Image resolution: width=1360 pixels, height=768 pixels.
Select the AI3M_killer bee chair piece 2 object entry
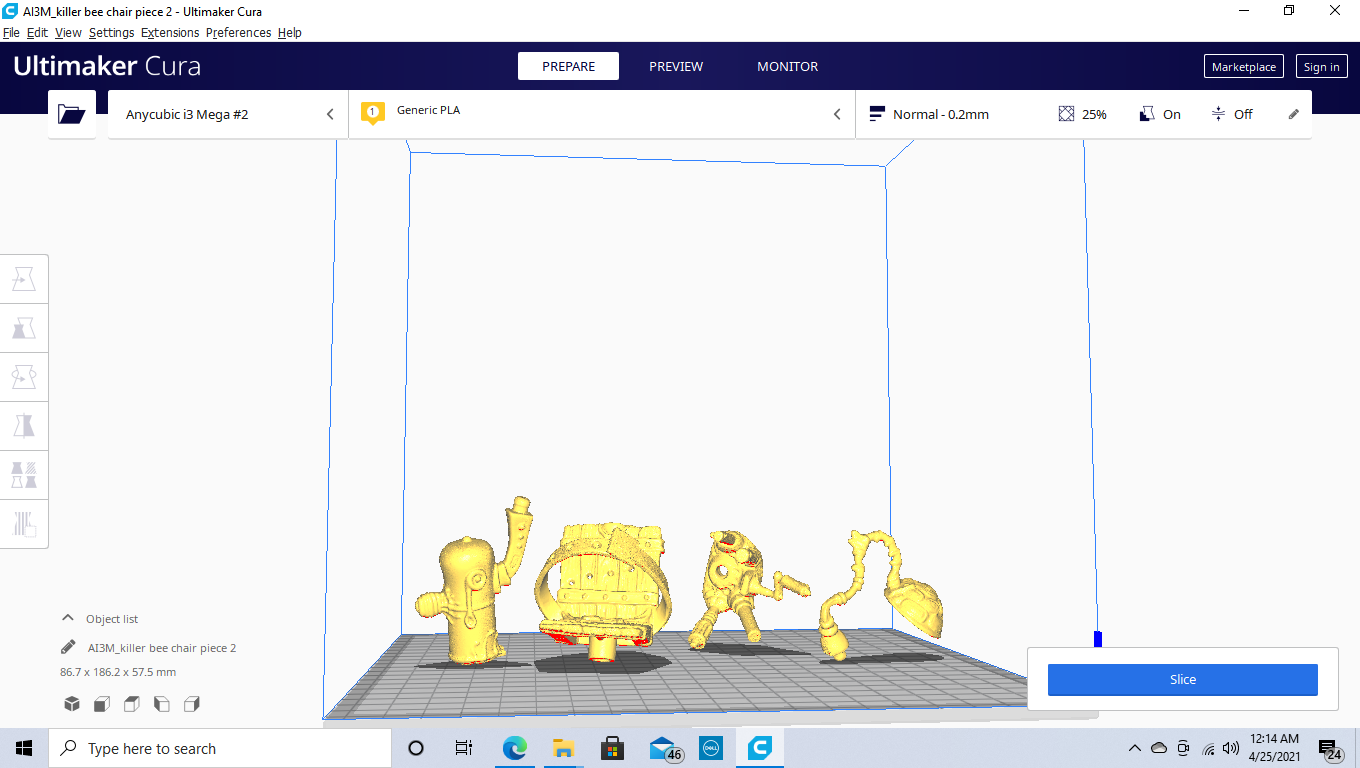click(x=162, y=648)
